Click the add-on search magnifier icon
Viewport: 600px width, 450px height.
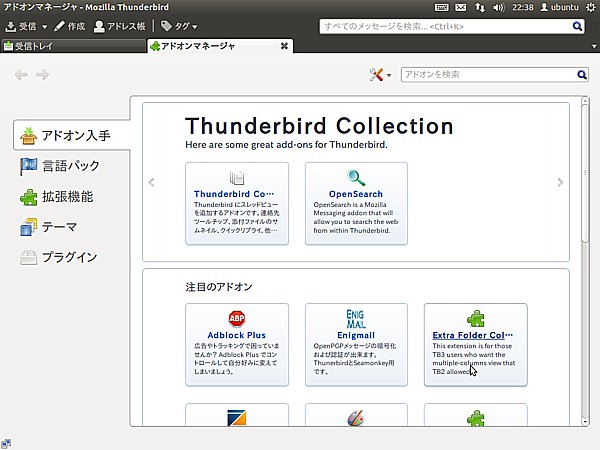click(582, 75)
